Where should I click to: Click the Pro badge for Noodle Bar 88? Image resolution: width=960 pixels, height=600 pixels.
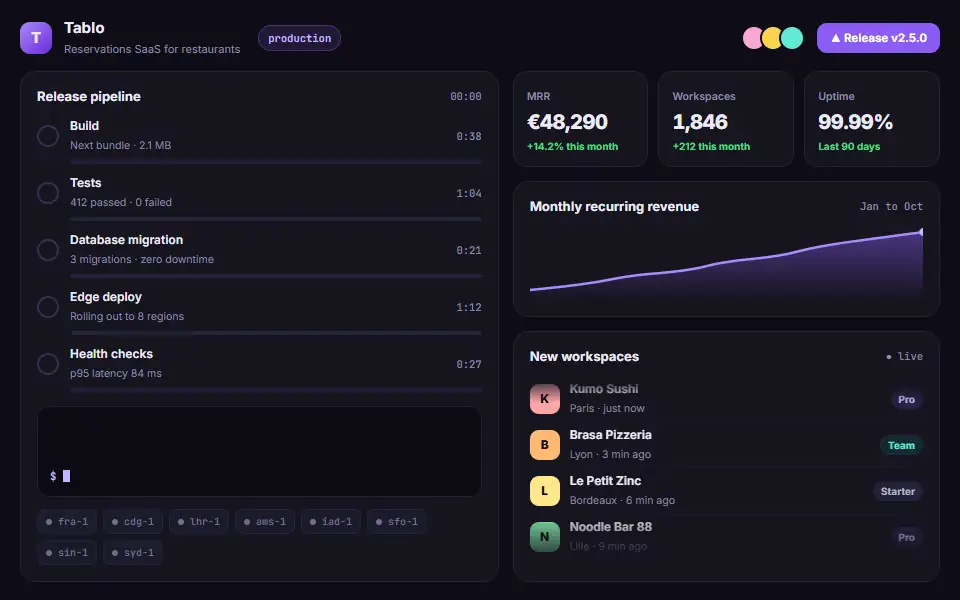point(906,537)
